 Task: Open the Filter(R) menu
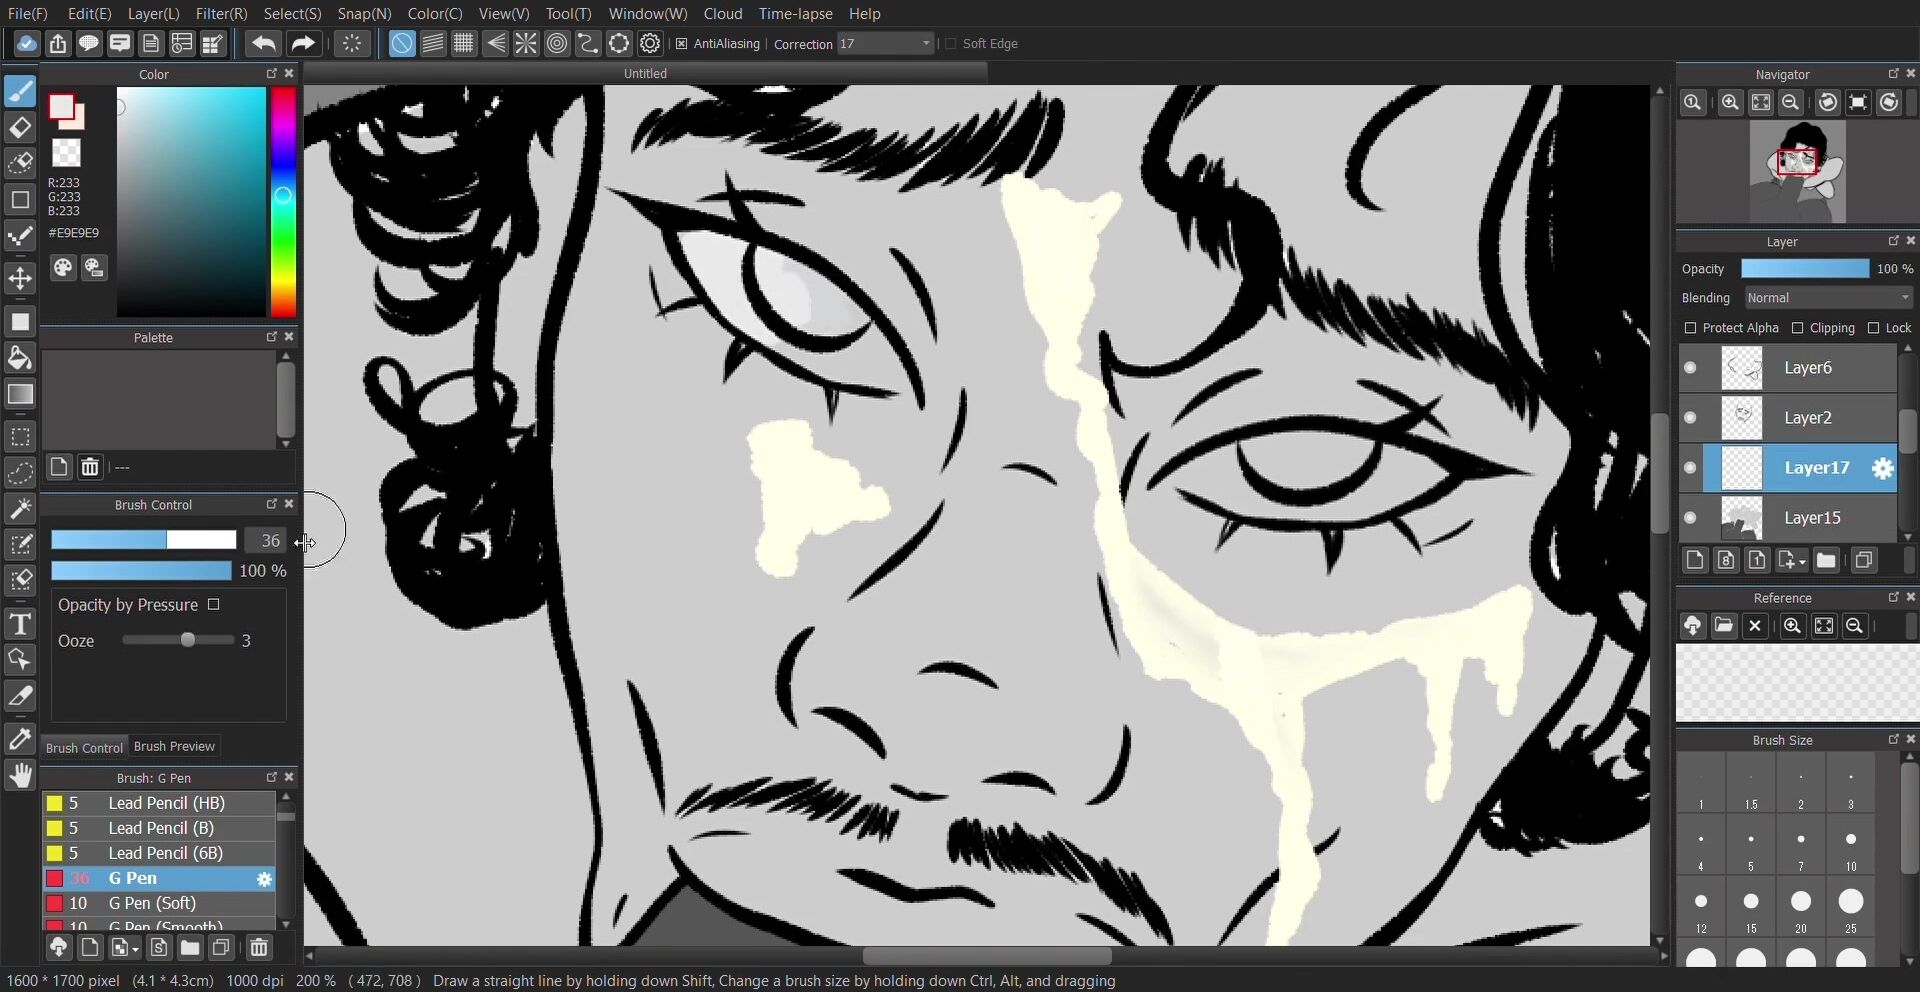(x=221, y=14)
